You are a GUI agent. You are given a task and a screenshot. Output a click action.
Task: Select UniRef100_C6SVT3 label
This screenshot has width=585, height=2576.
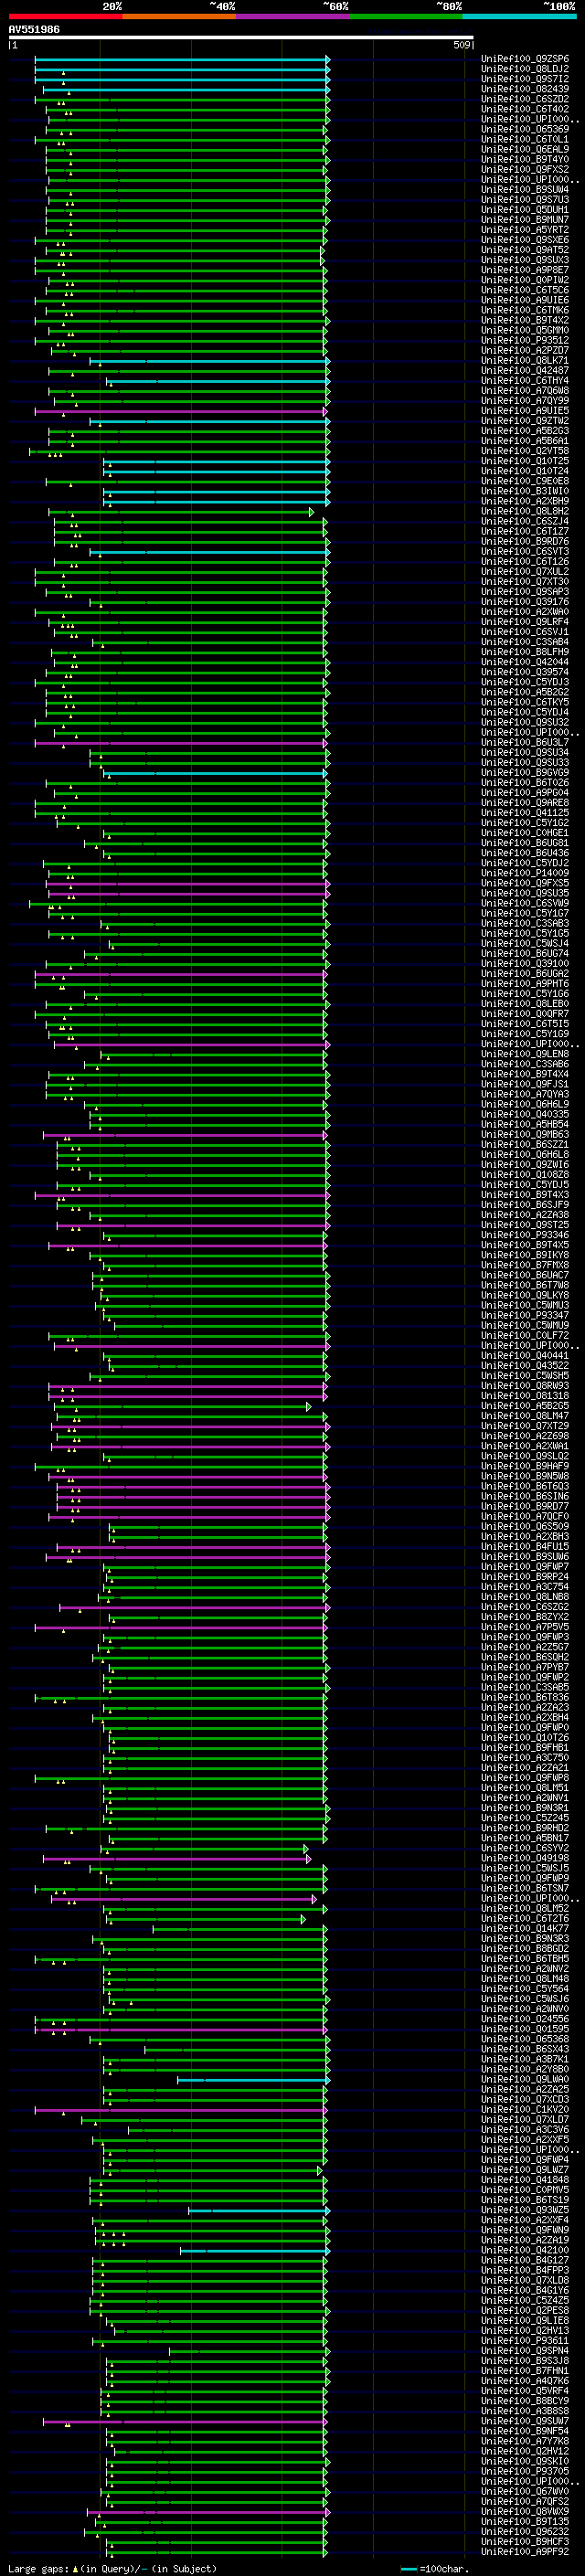pyautogui.click(x=525, y=551)
